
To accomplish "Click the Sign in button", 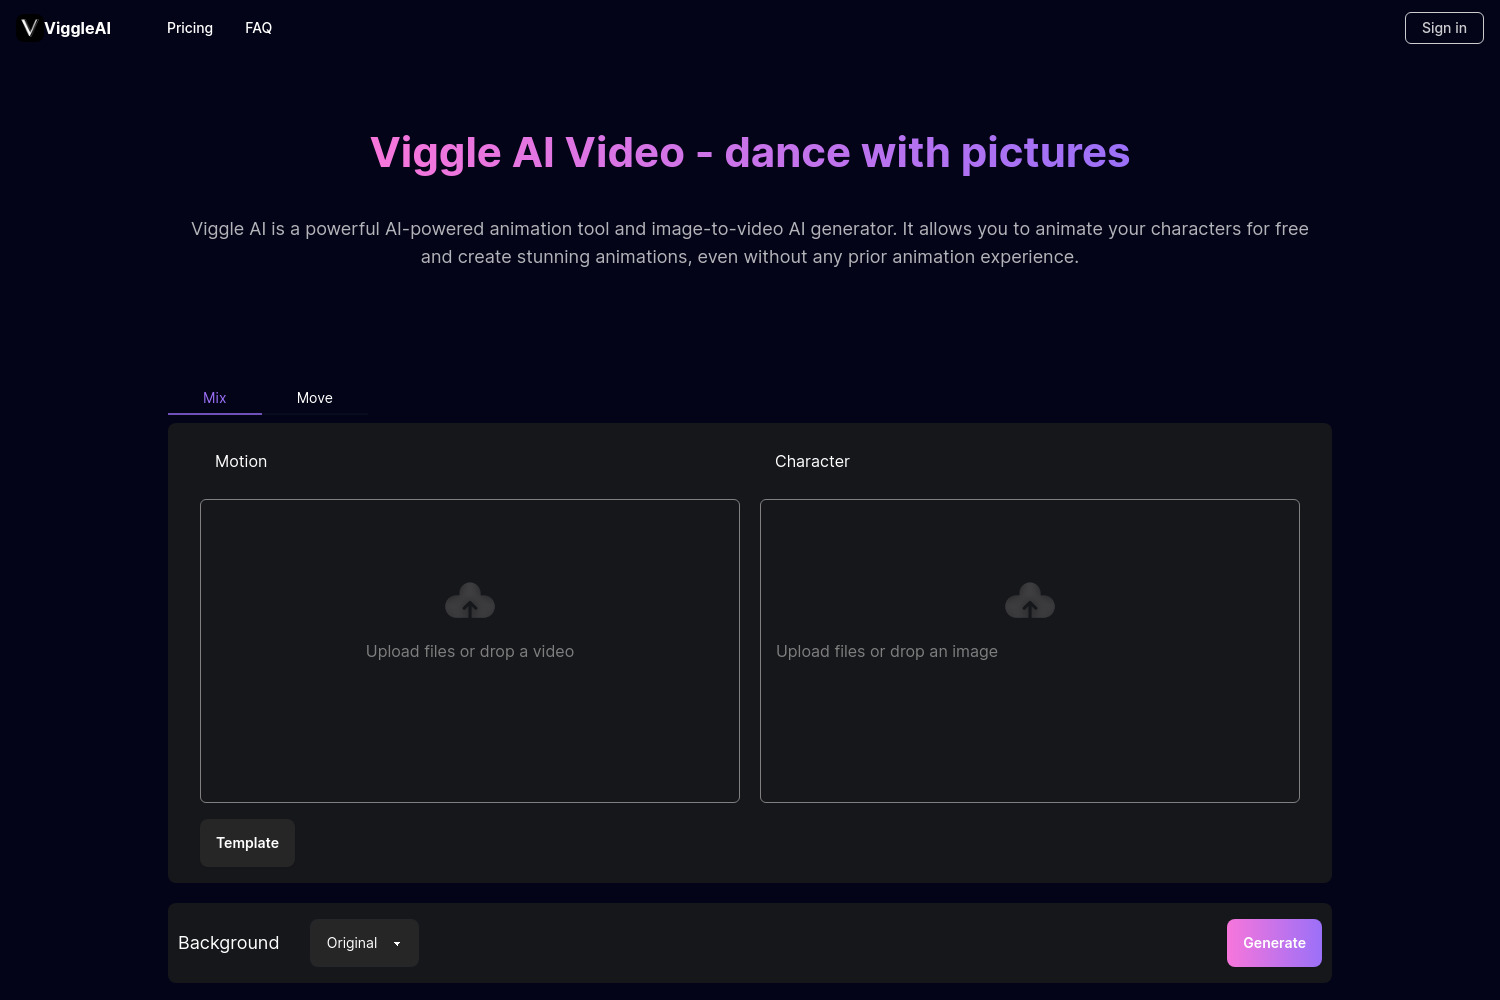I will [x=1444, y=28].
